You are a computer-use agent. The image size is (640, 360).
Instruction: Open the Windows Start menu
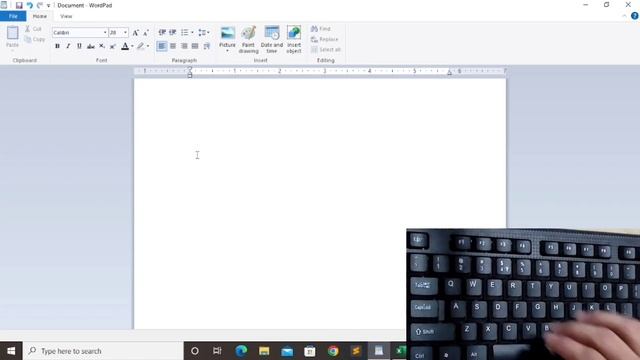[x=11, y=351]
